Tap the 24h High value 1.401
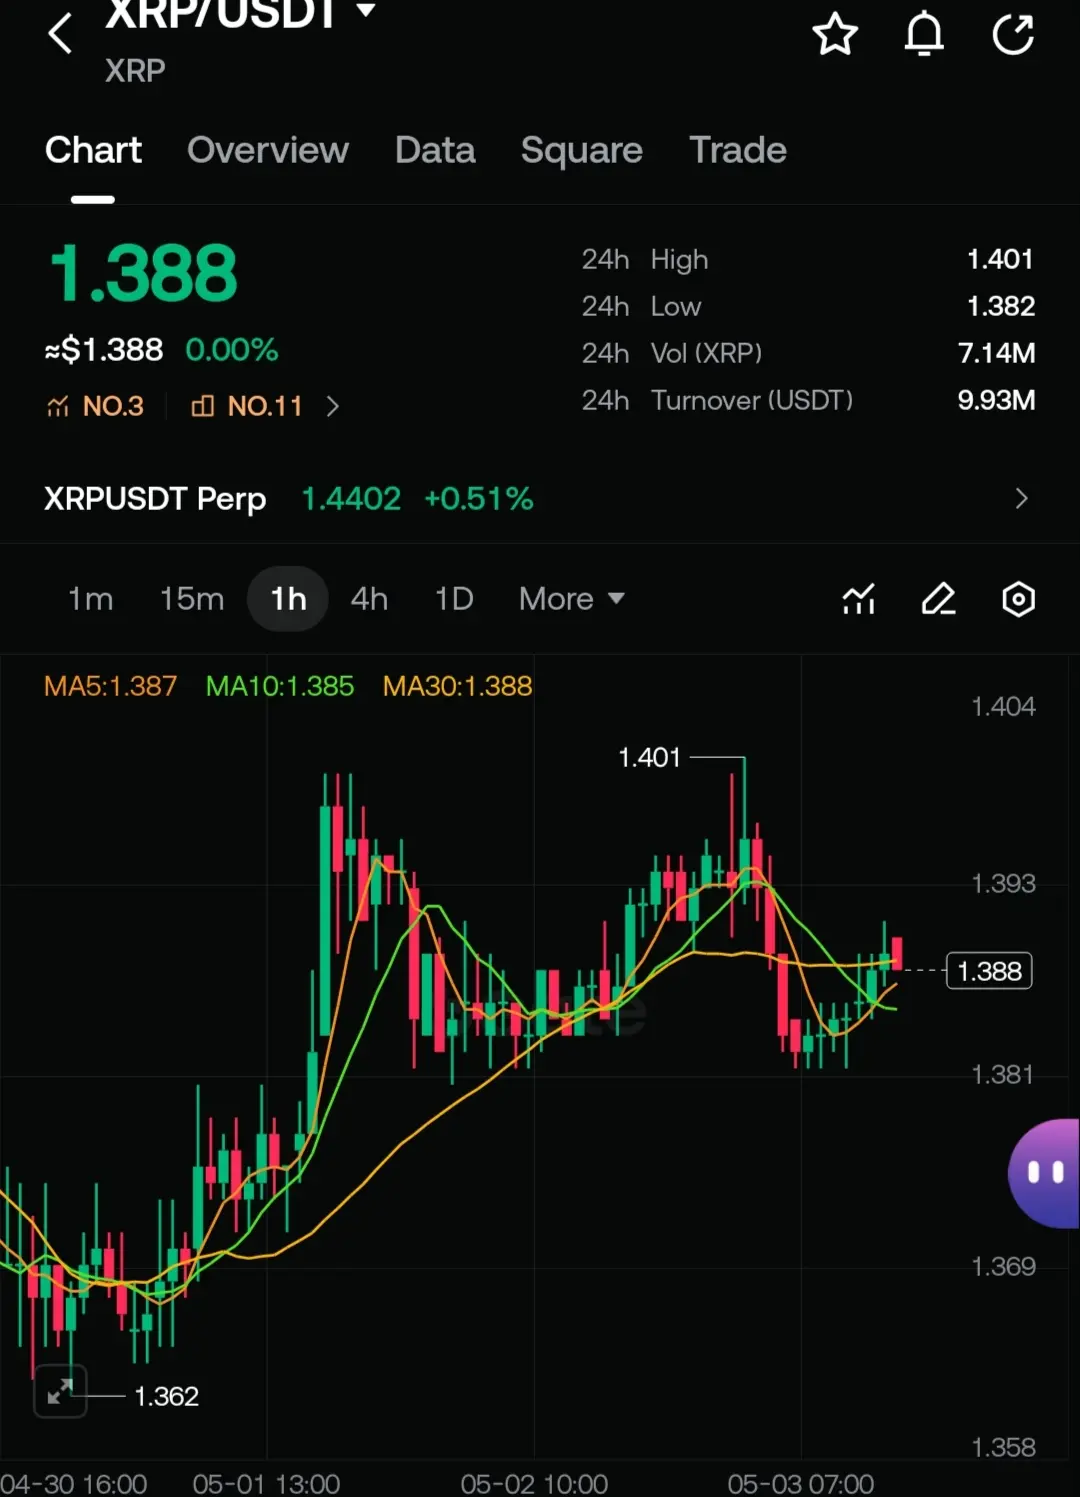 pos(1000,259)
